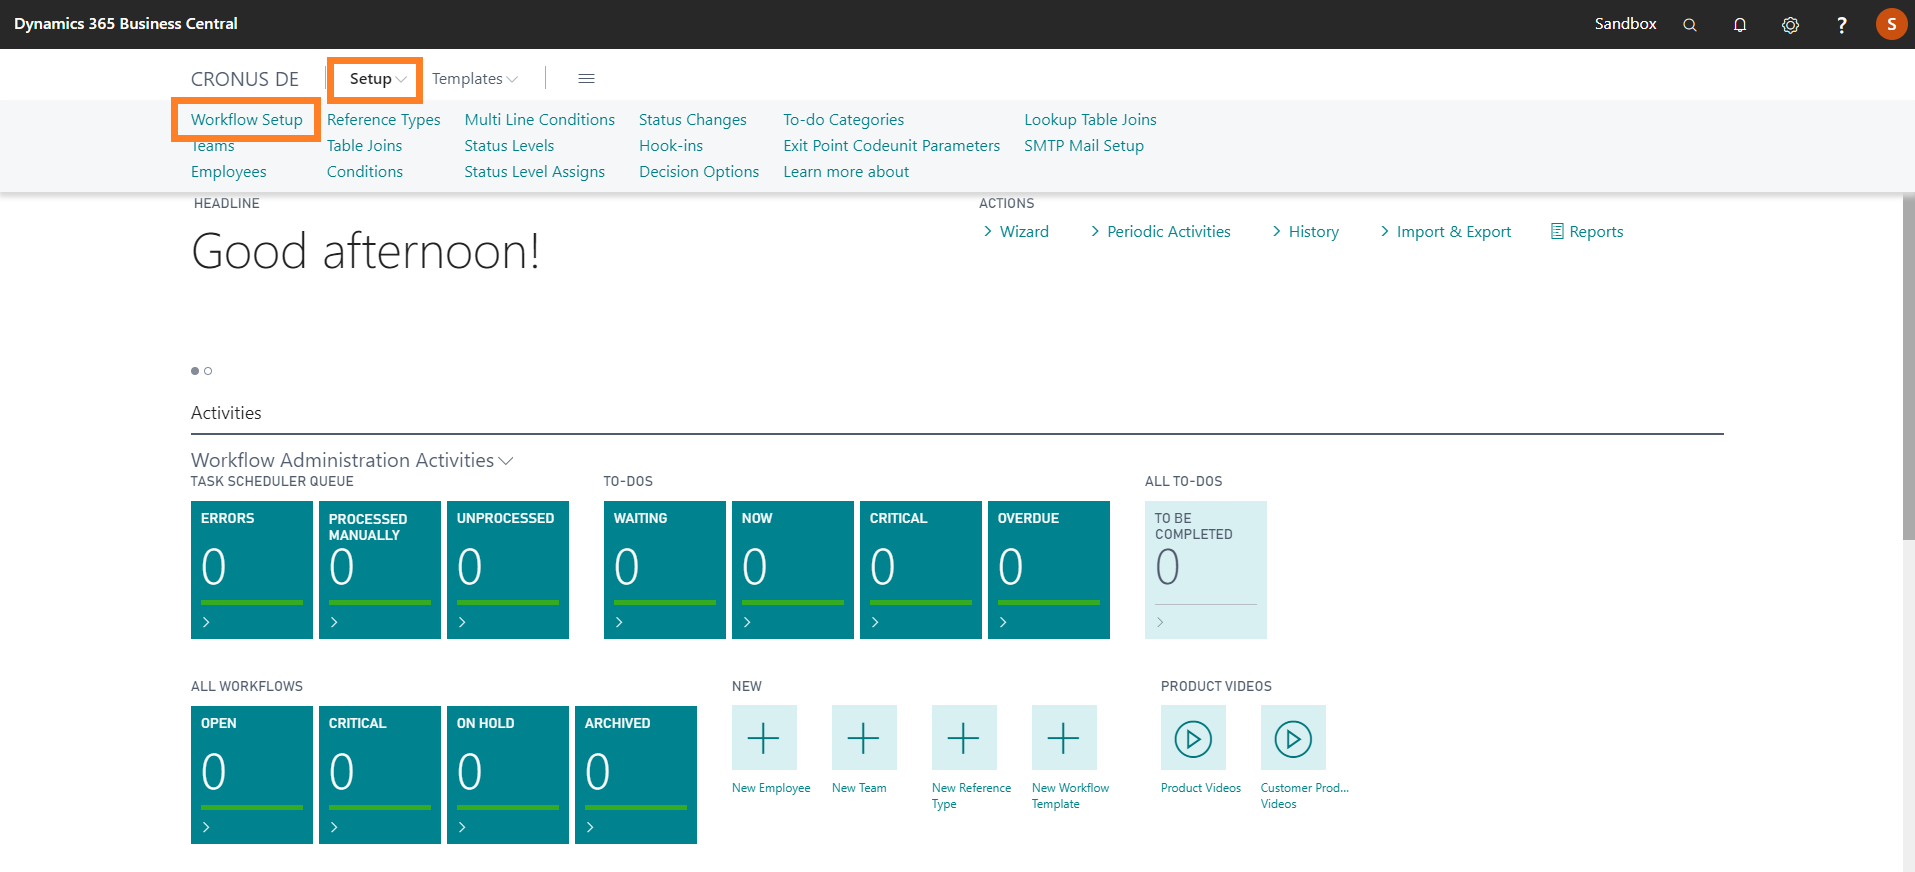Viewport: 1915px width, 872px height.
Task: Play the Product Videos tile
Action: [1193, 738]
